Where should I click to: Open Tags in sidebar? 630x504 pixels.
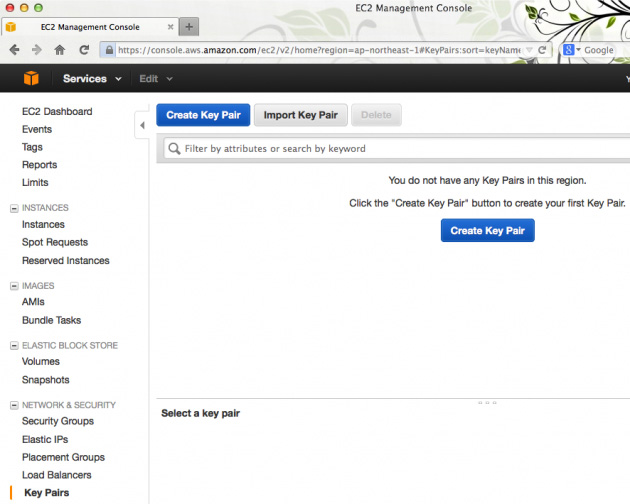(x=32, y=147)
